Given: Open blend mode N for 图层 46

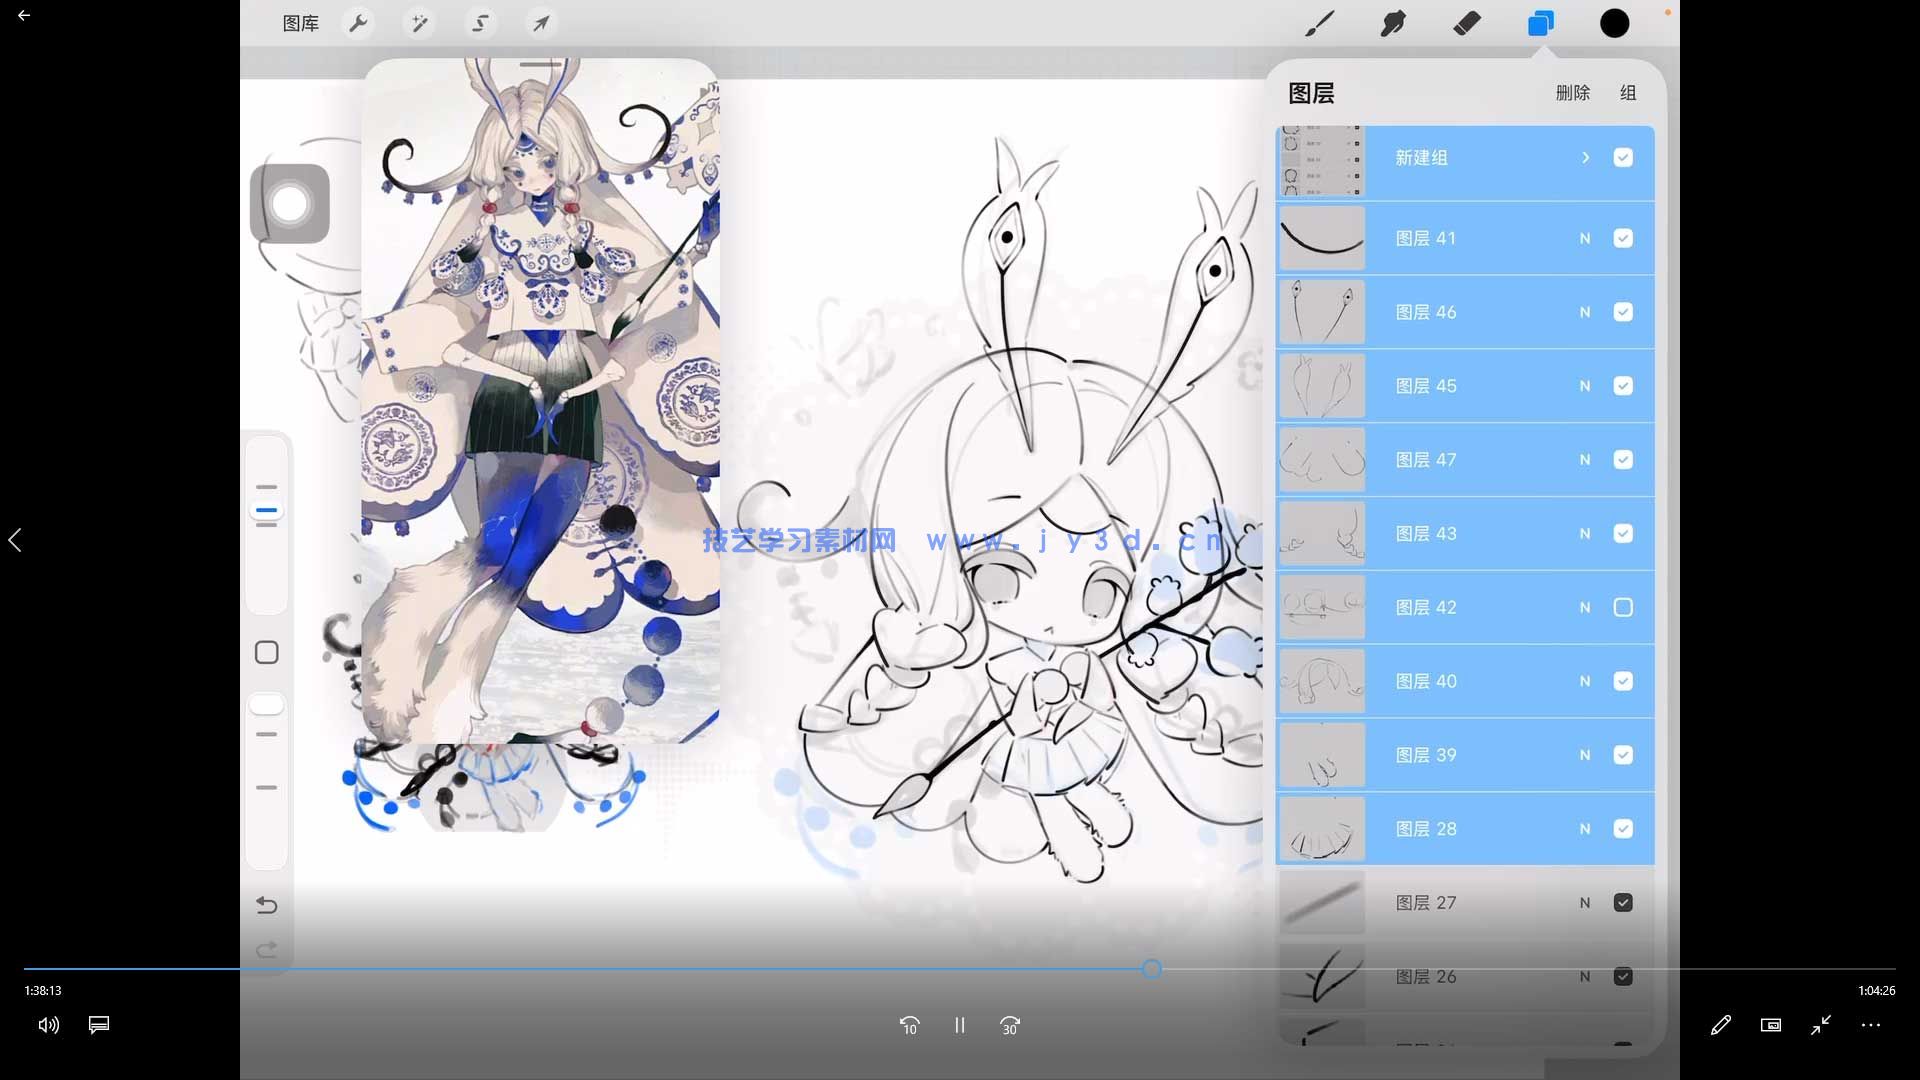Looking at the screenshot, I should pos(1585,312).
